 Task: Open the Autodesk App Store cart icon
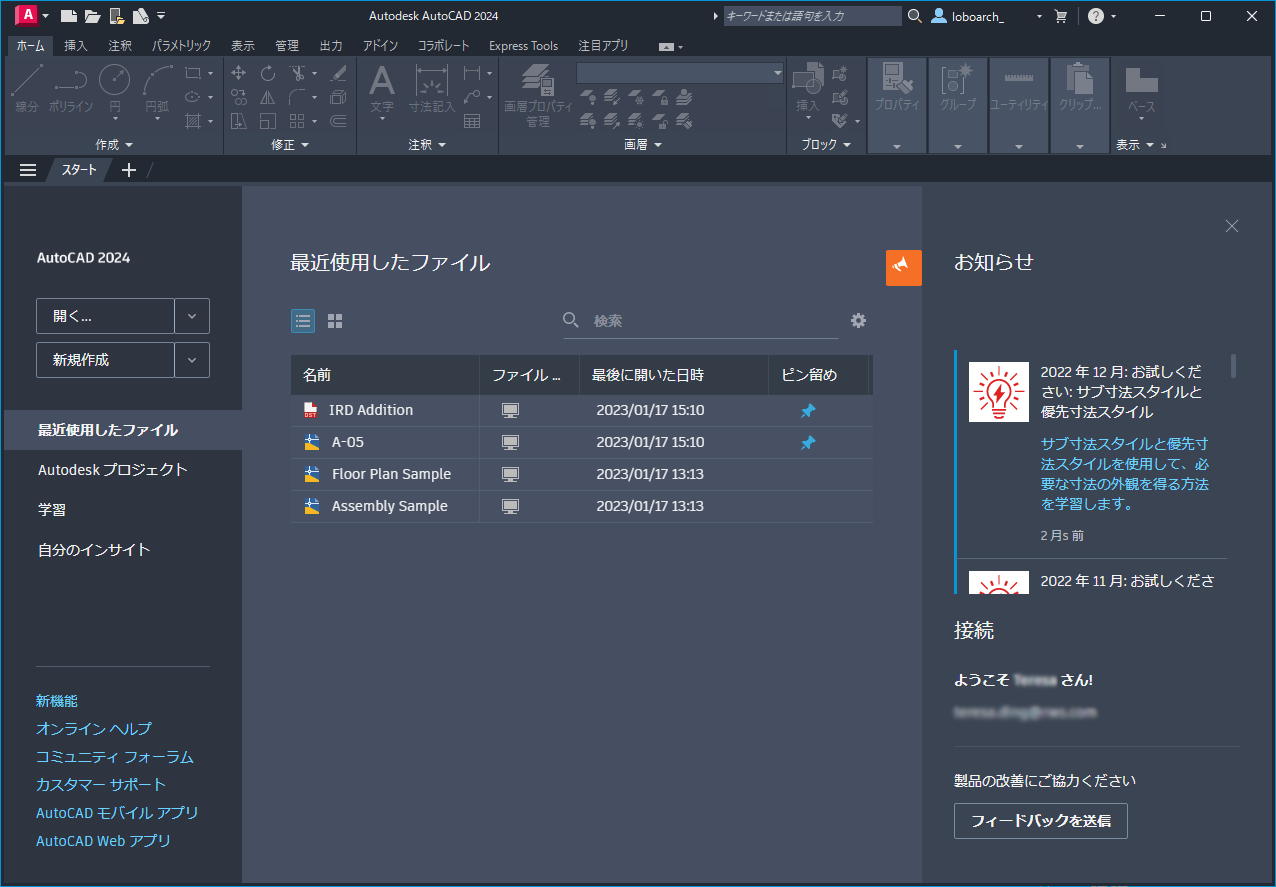(x=1061, y=16)
